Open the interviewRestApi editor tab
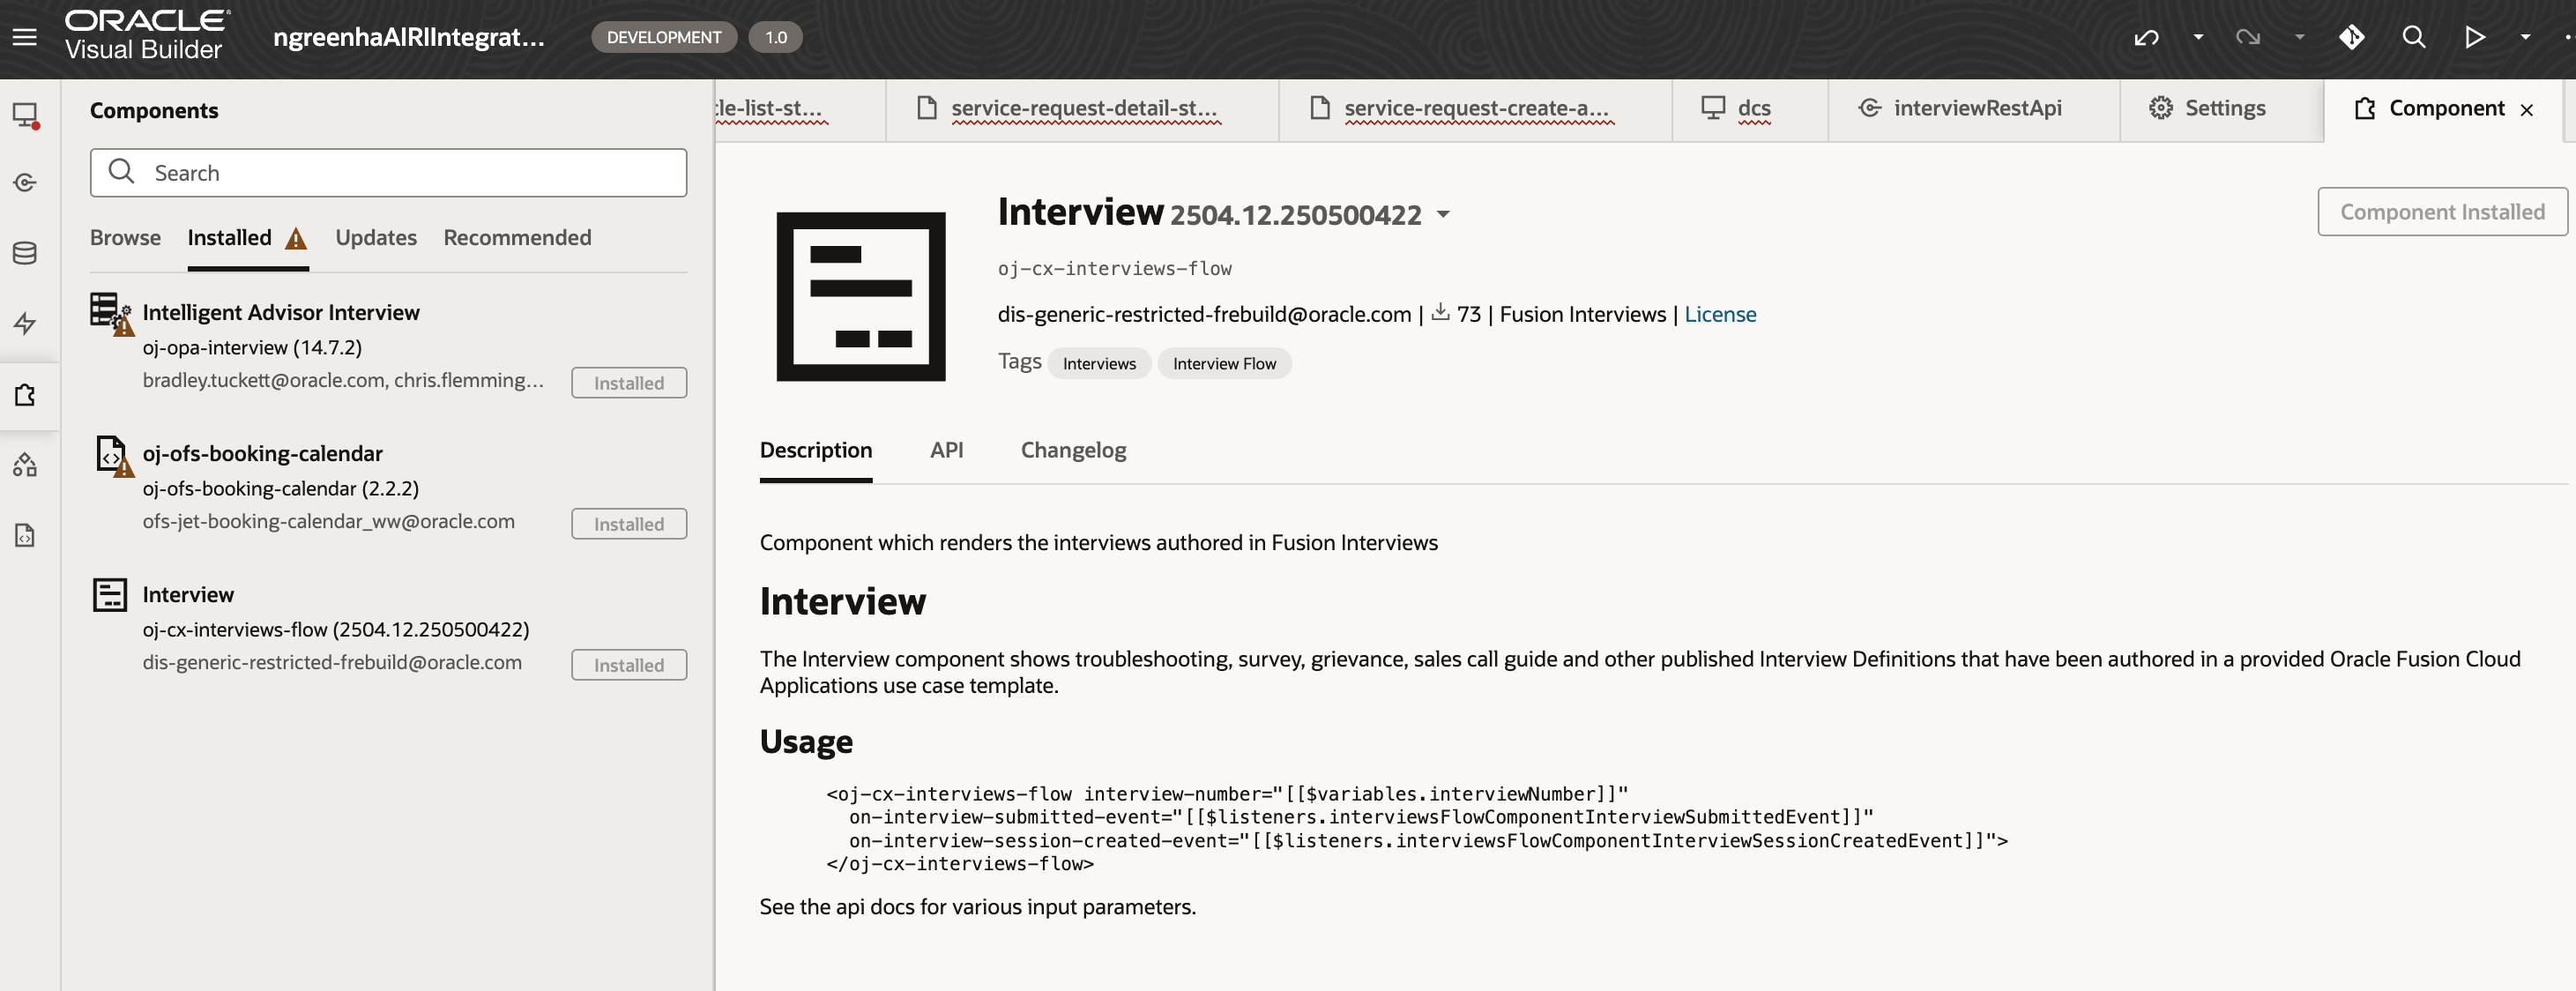The image size is (2576, 991). (x=1975, y=108)
